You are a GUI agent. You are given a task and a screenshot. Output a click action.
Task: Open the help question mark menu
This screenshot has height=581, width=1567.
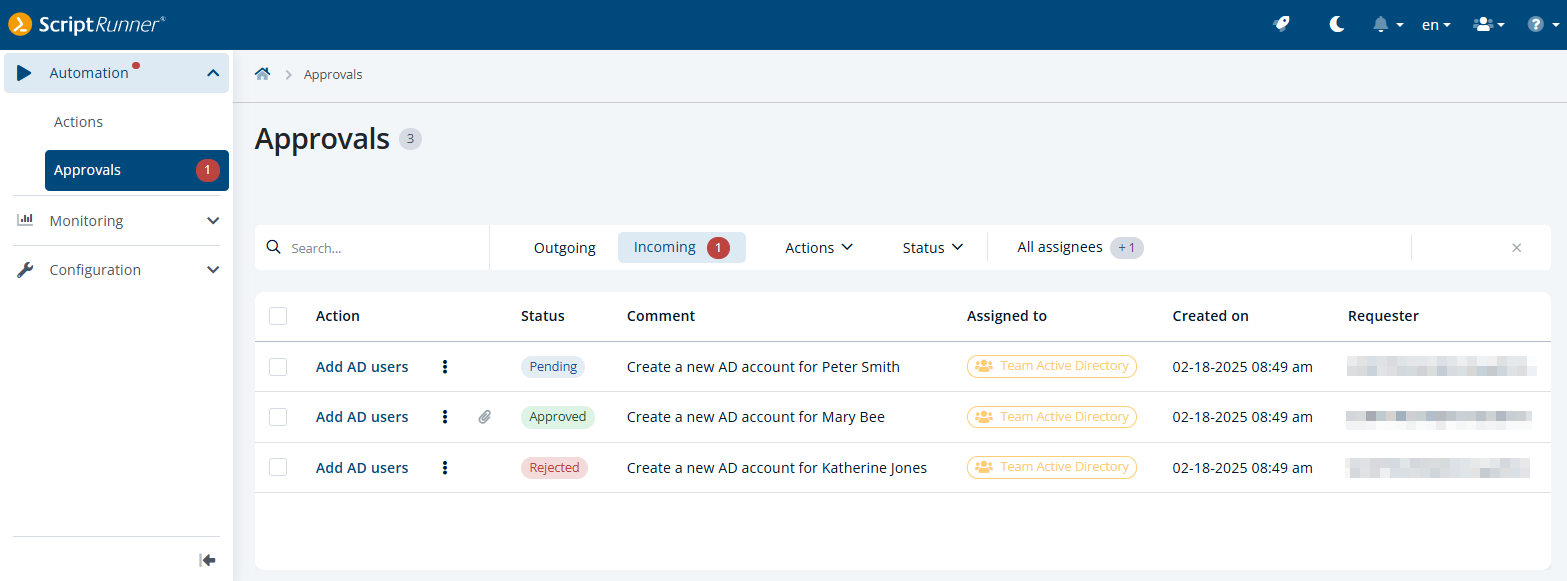(x=1541, y=24)
